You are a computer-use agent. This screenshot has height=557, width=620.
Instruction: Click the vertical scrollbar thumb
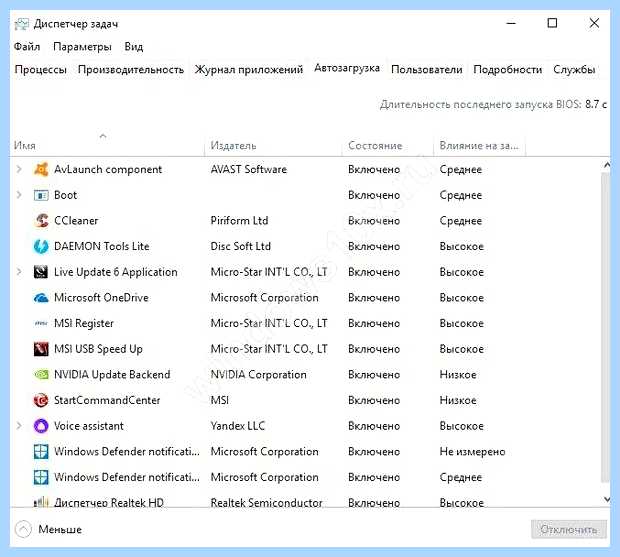[606, 328]
